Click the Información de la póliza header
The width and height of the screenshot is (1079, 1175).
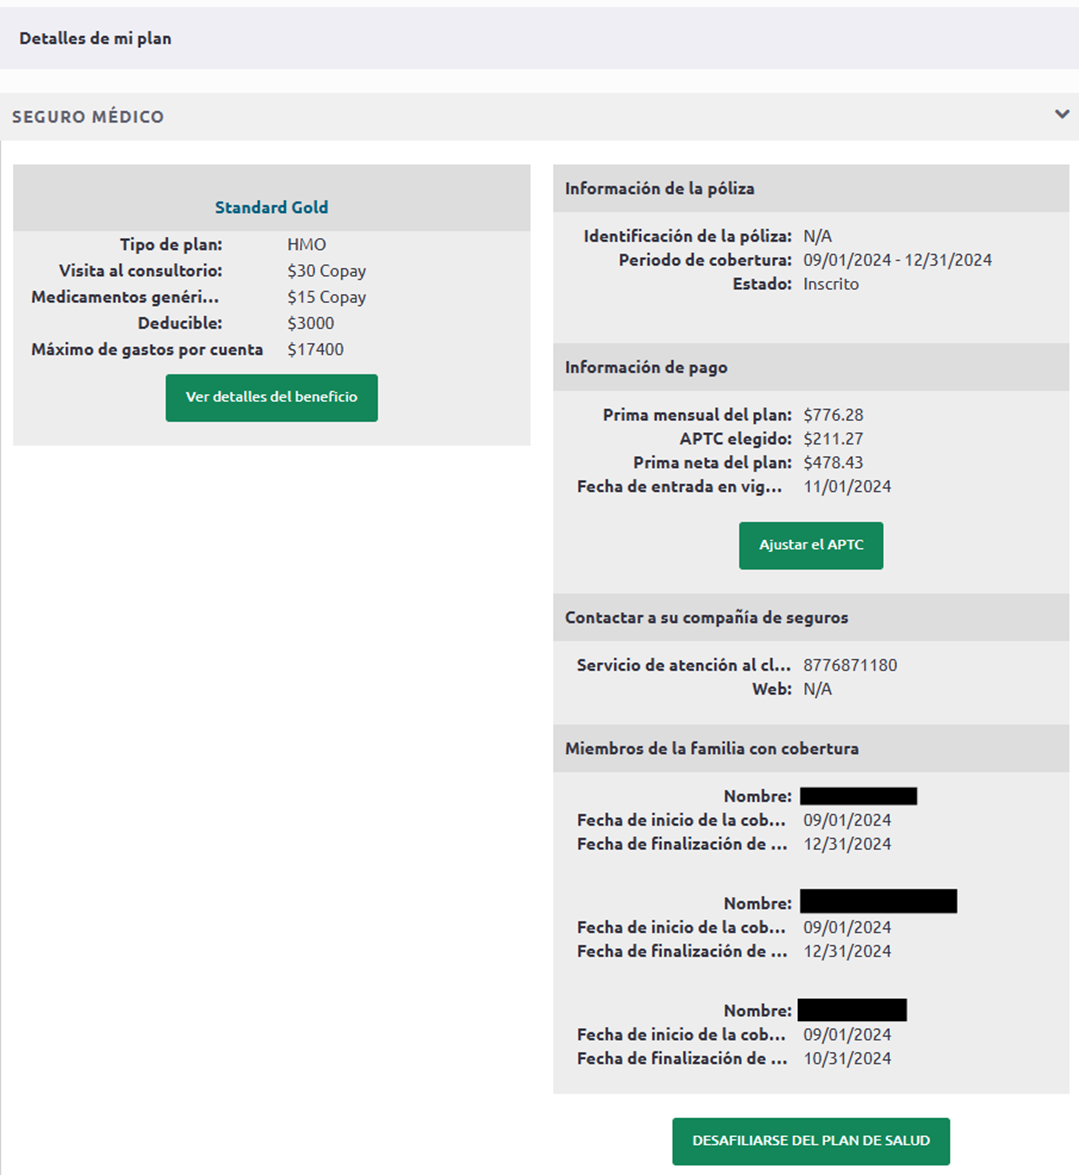[x=659, y=188]
